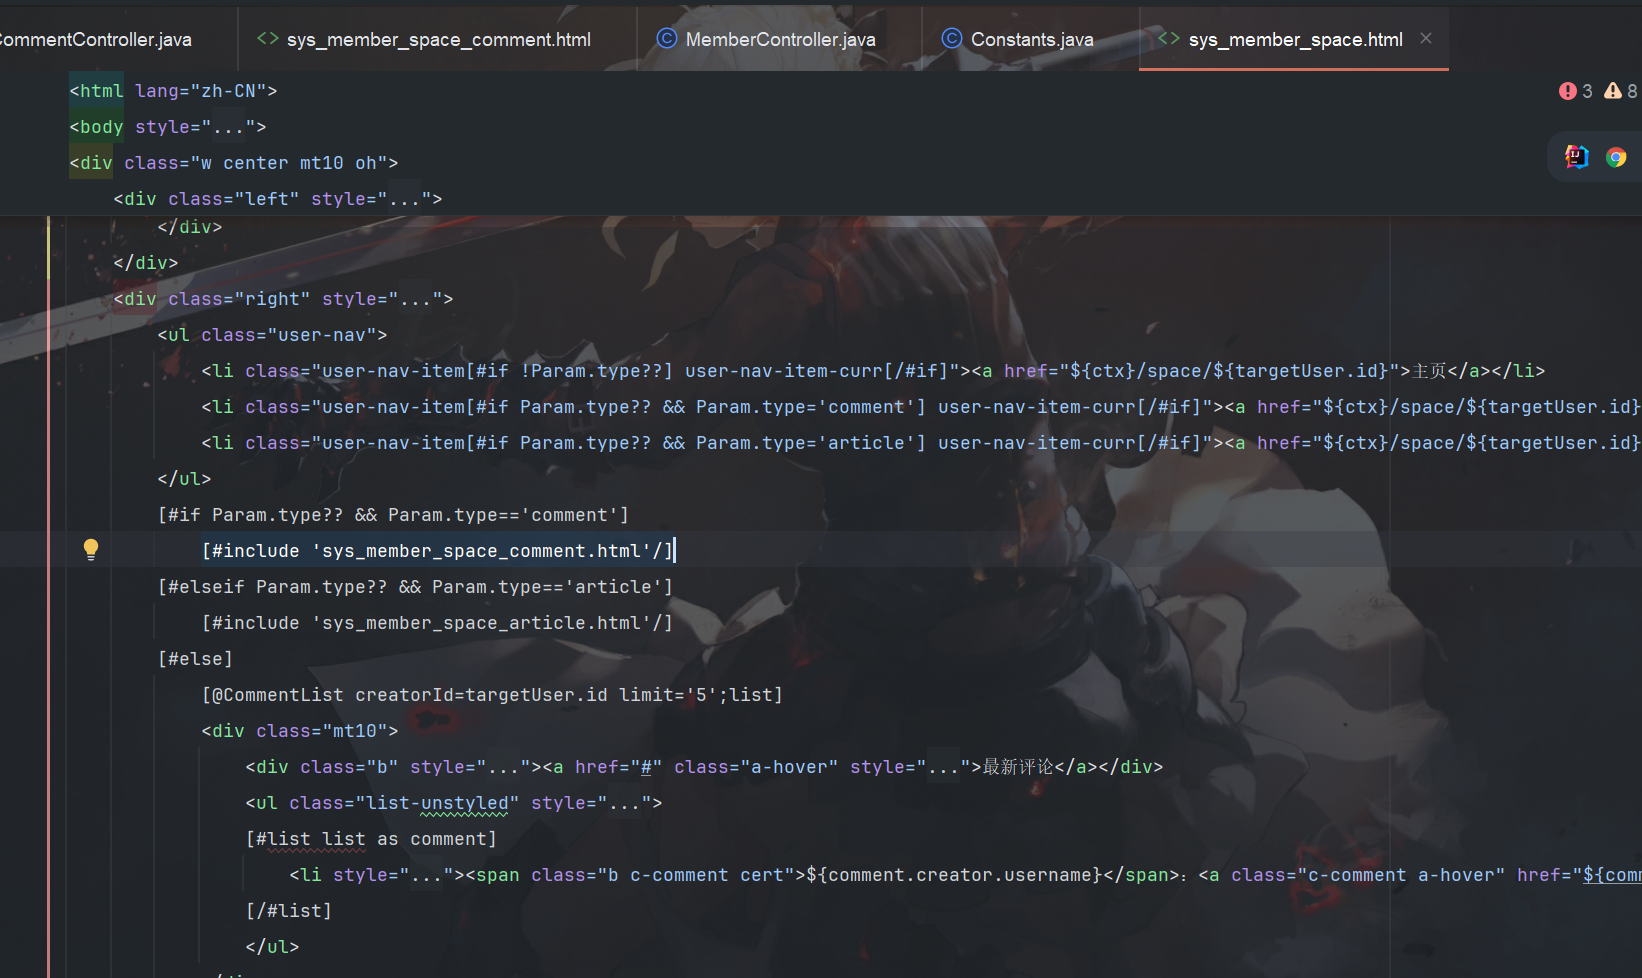Open the MemberController.java tab
Screen dimensions: 1642x978
[780, 40]
